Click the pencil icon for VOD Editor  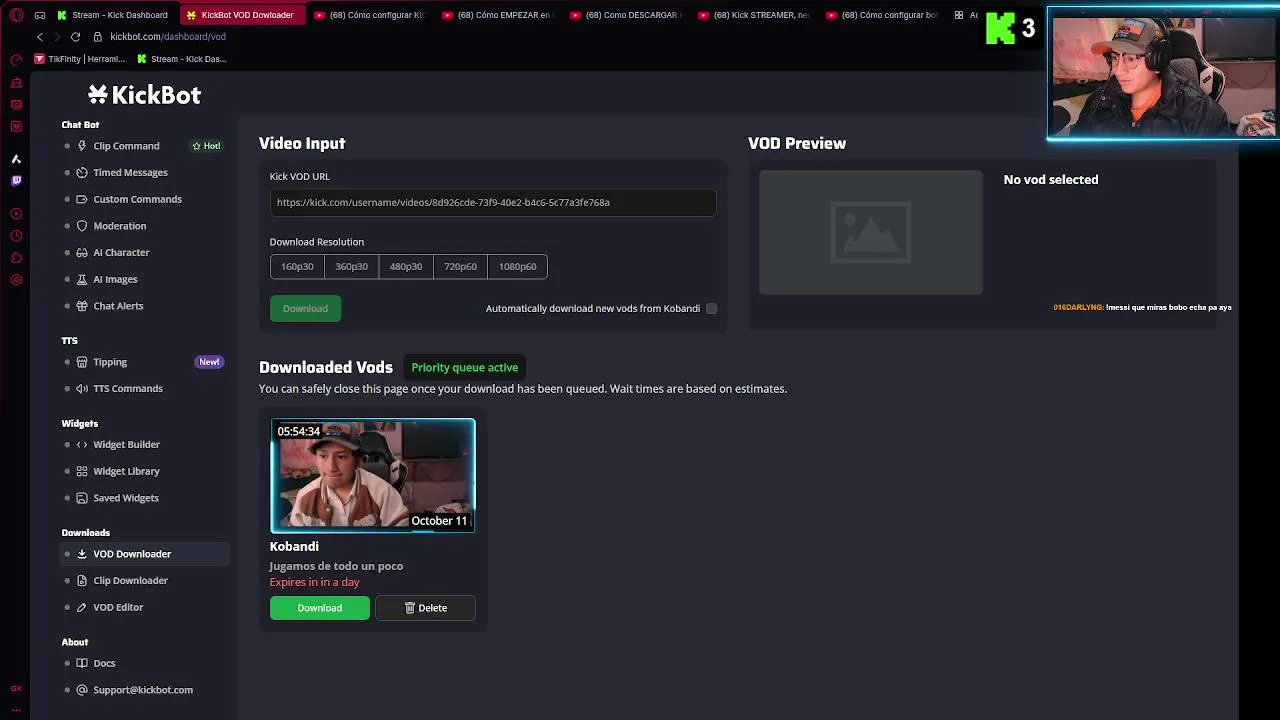(82, 607)
